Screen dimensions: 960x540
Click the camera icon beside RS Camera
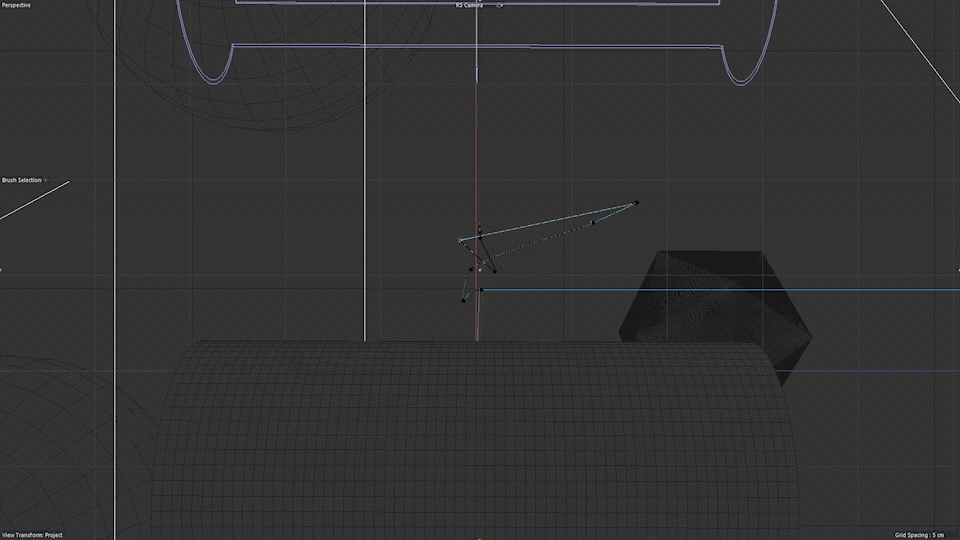[x=499, y=5]
